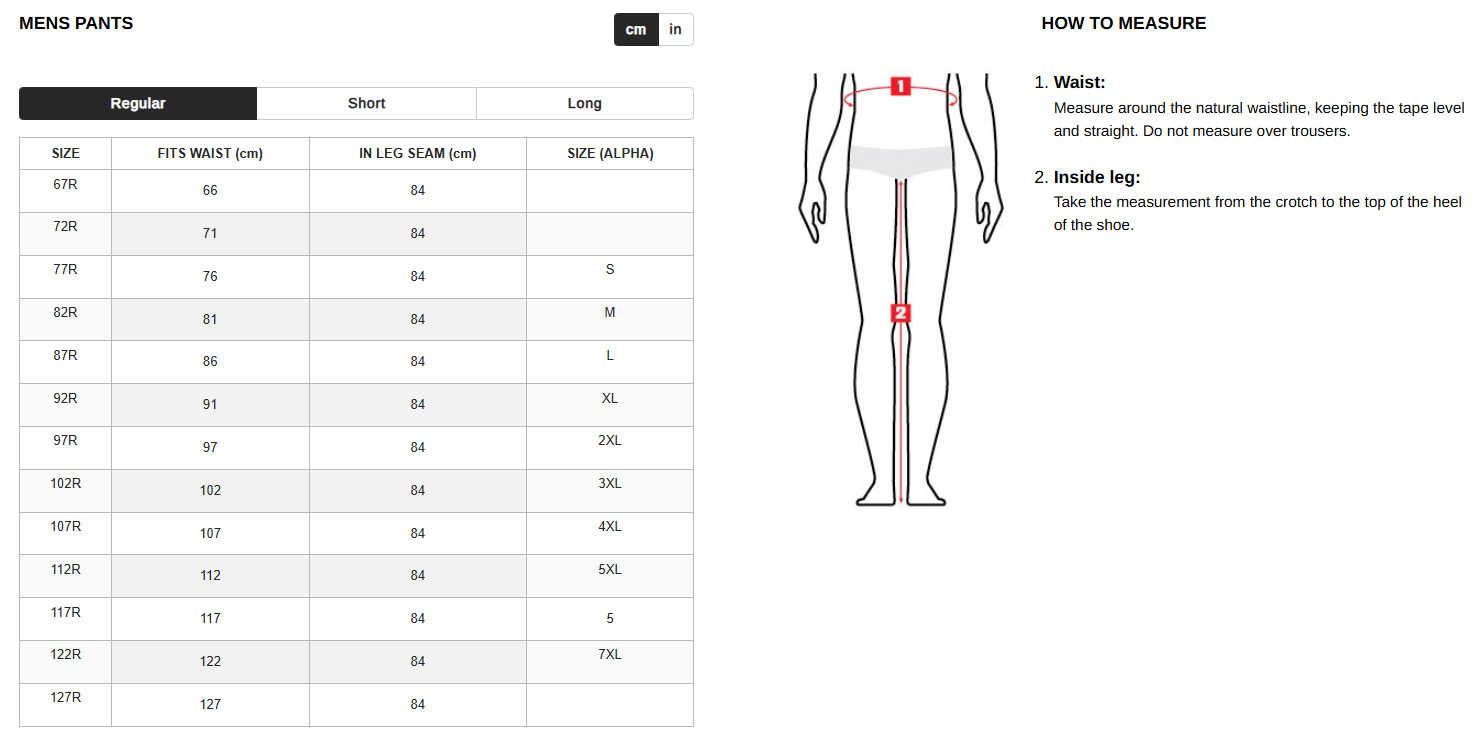Click the red inside leg marker 2 icon

point(901,313)
